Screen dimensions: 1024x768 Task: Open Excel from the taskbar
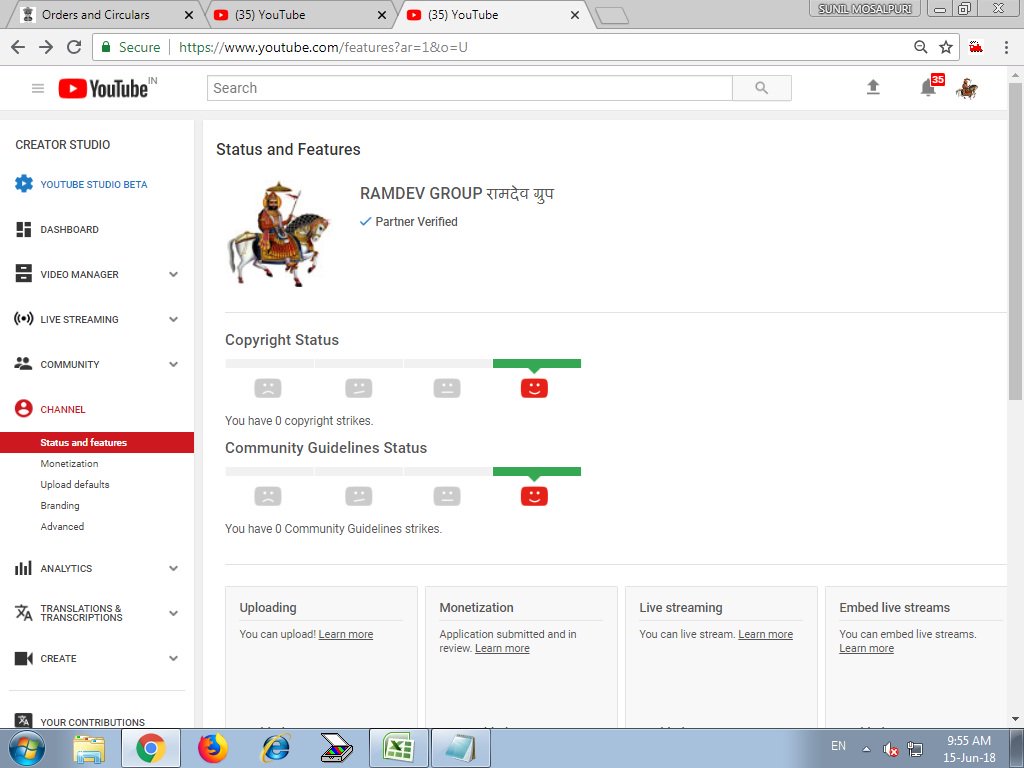pyautogui.click(x=398, y=748)
